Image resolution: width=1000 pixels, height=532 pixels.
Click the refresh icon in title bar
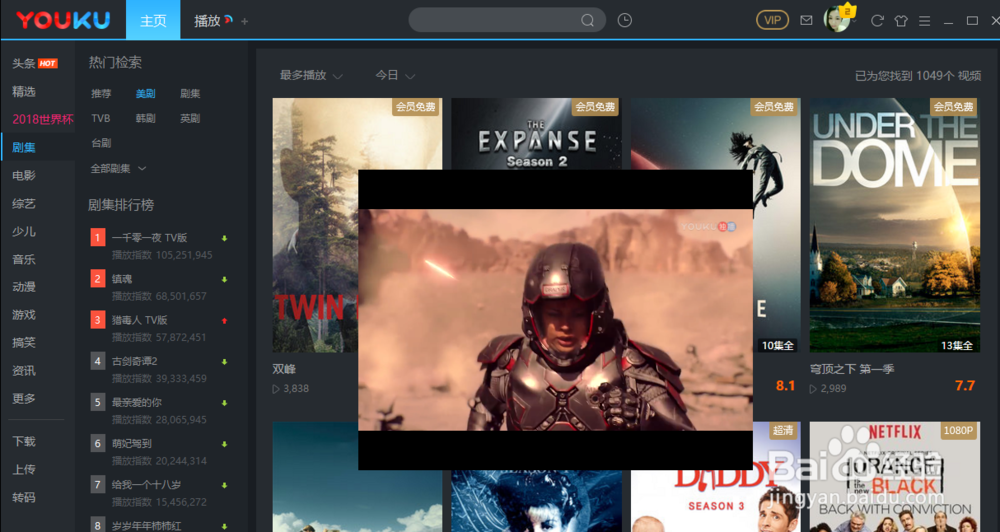877,21
